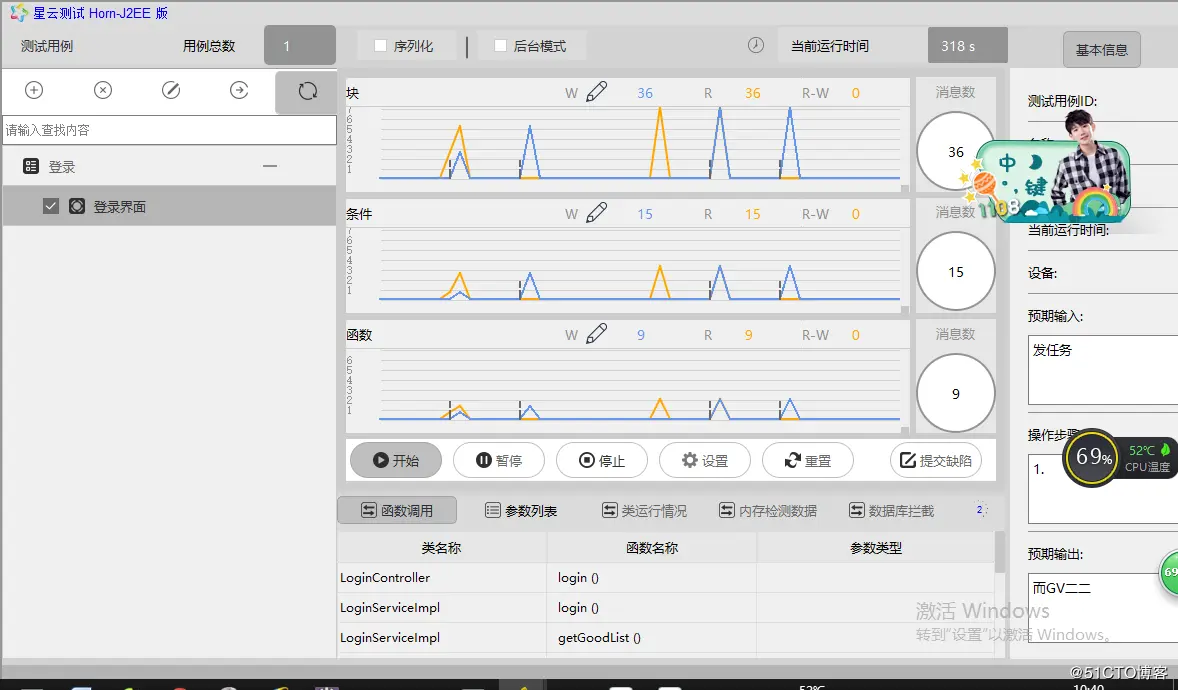This screenshot has height=690, width=1178.
Task: Collapse the 登录 group with minus icon
Action: point(270,166)
